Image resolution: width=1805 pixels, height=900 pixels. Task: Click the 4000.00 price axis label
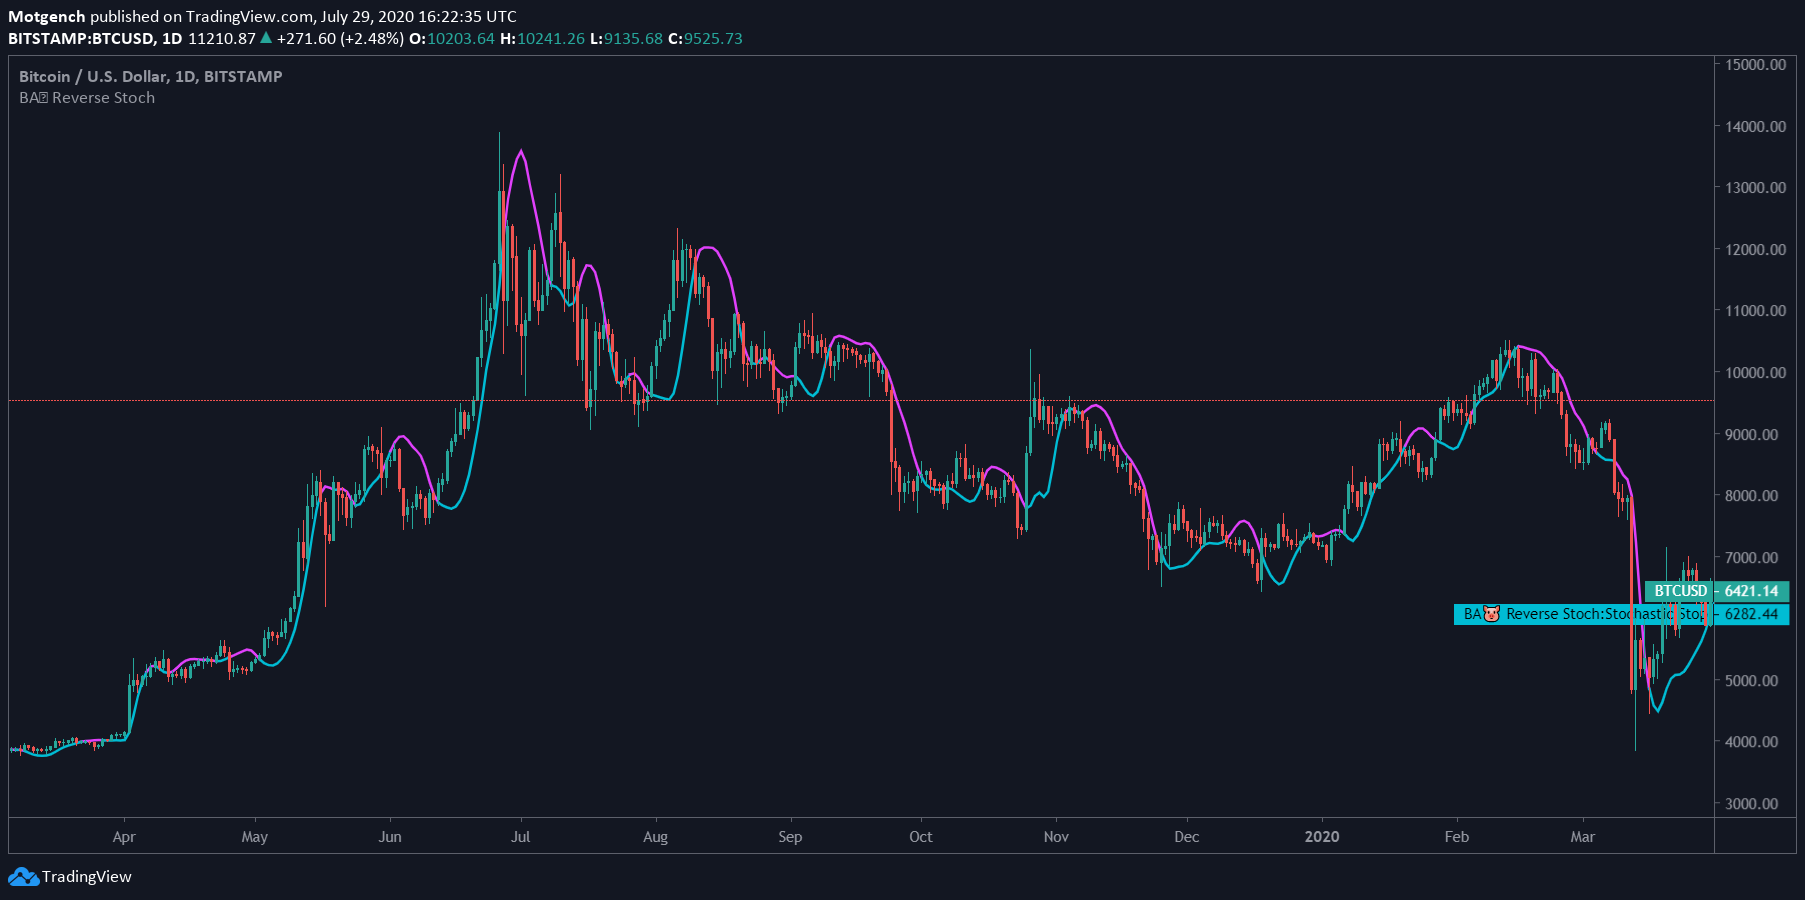pos(1751,742)
